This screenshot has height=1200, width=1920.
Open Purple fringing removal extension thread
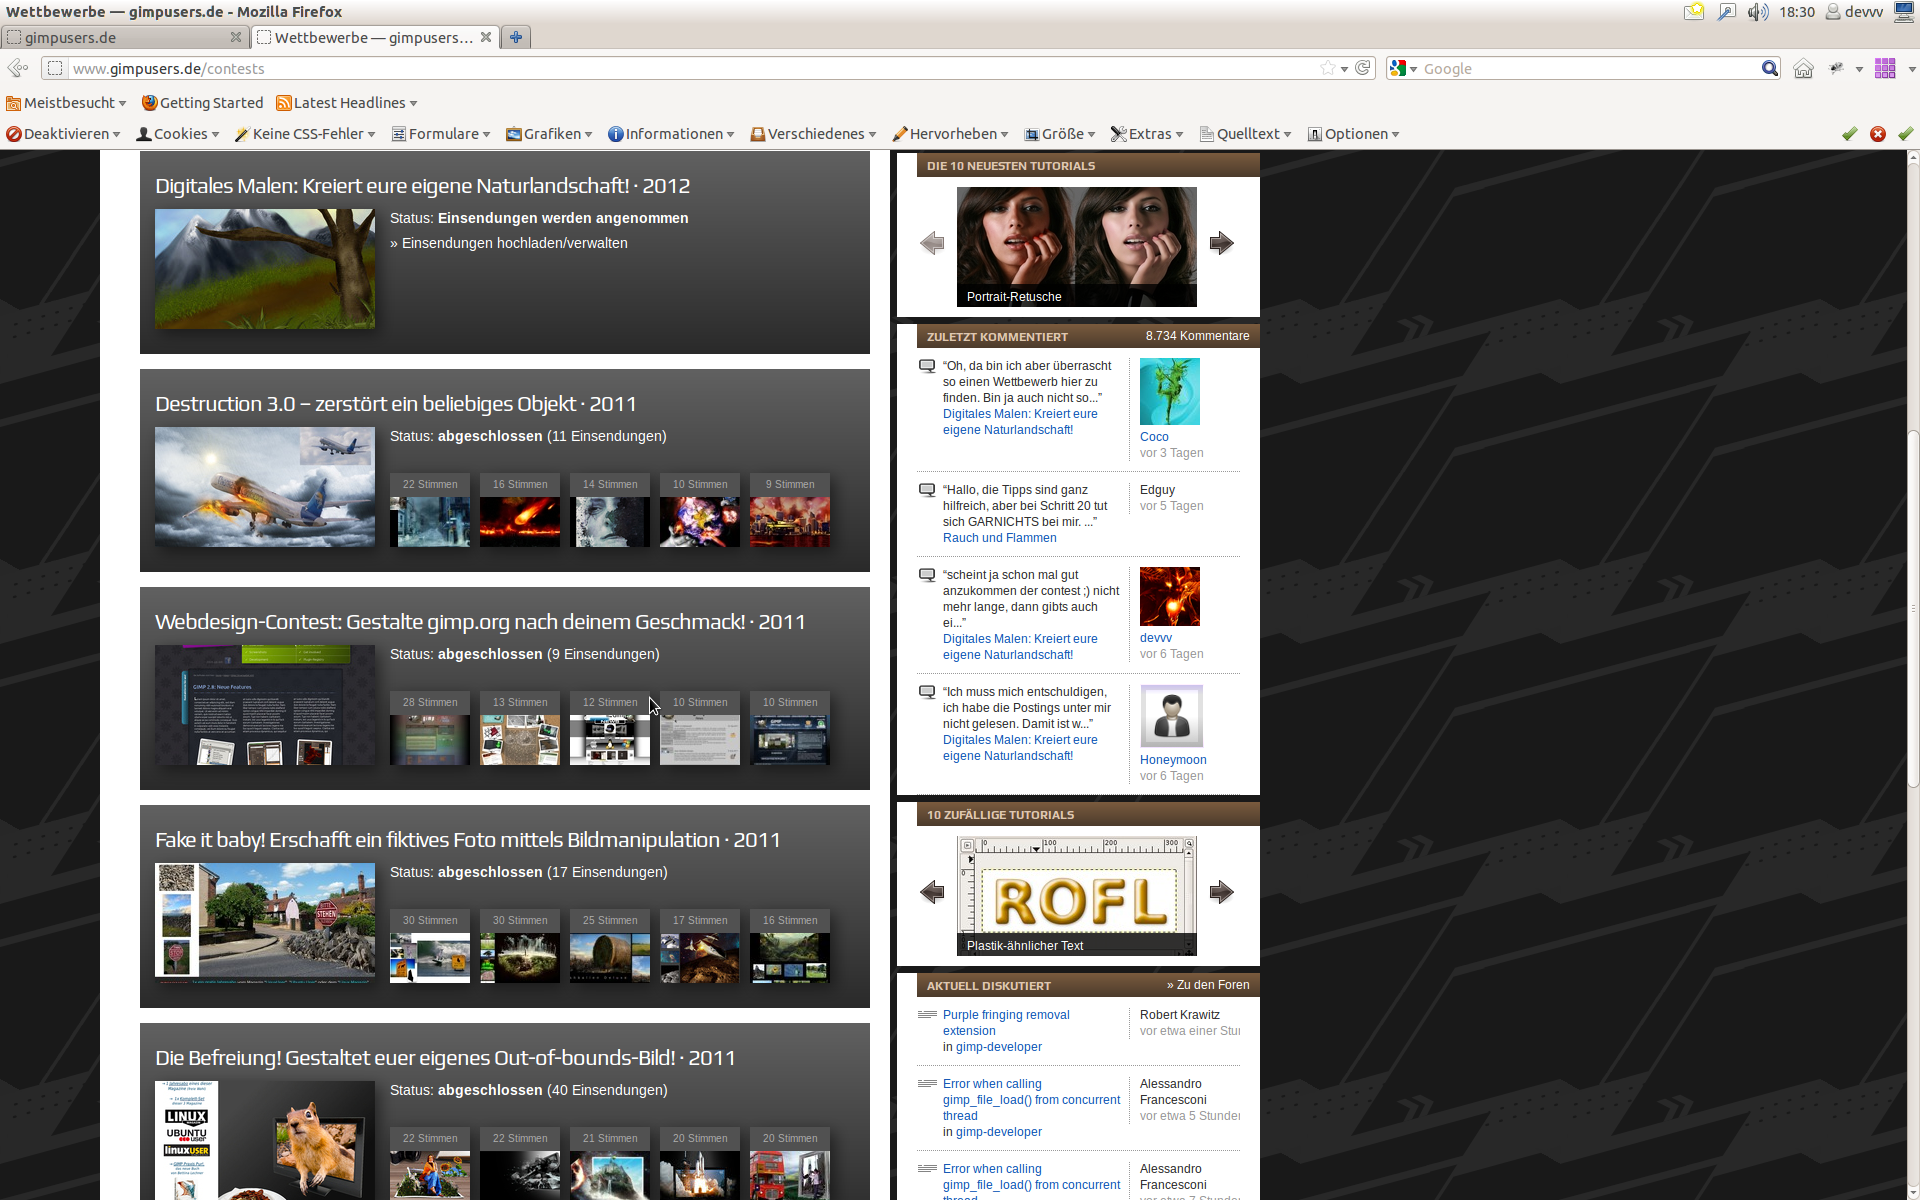pos(1006,1023)
